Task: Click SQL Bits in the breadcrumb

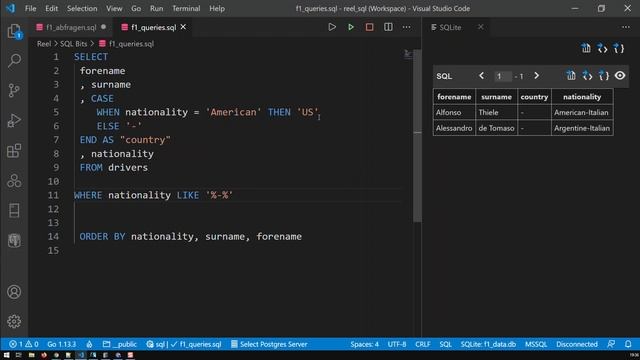Action: (73, 44)
